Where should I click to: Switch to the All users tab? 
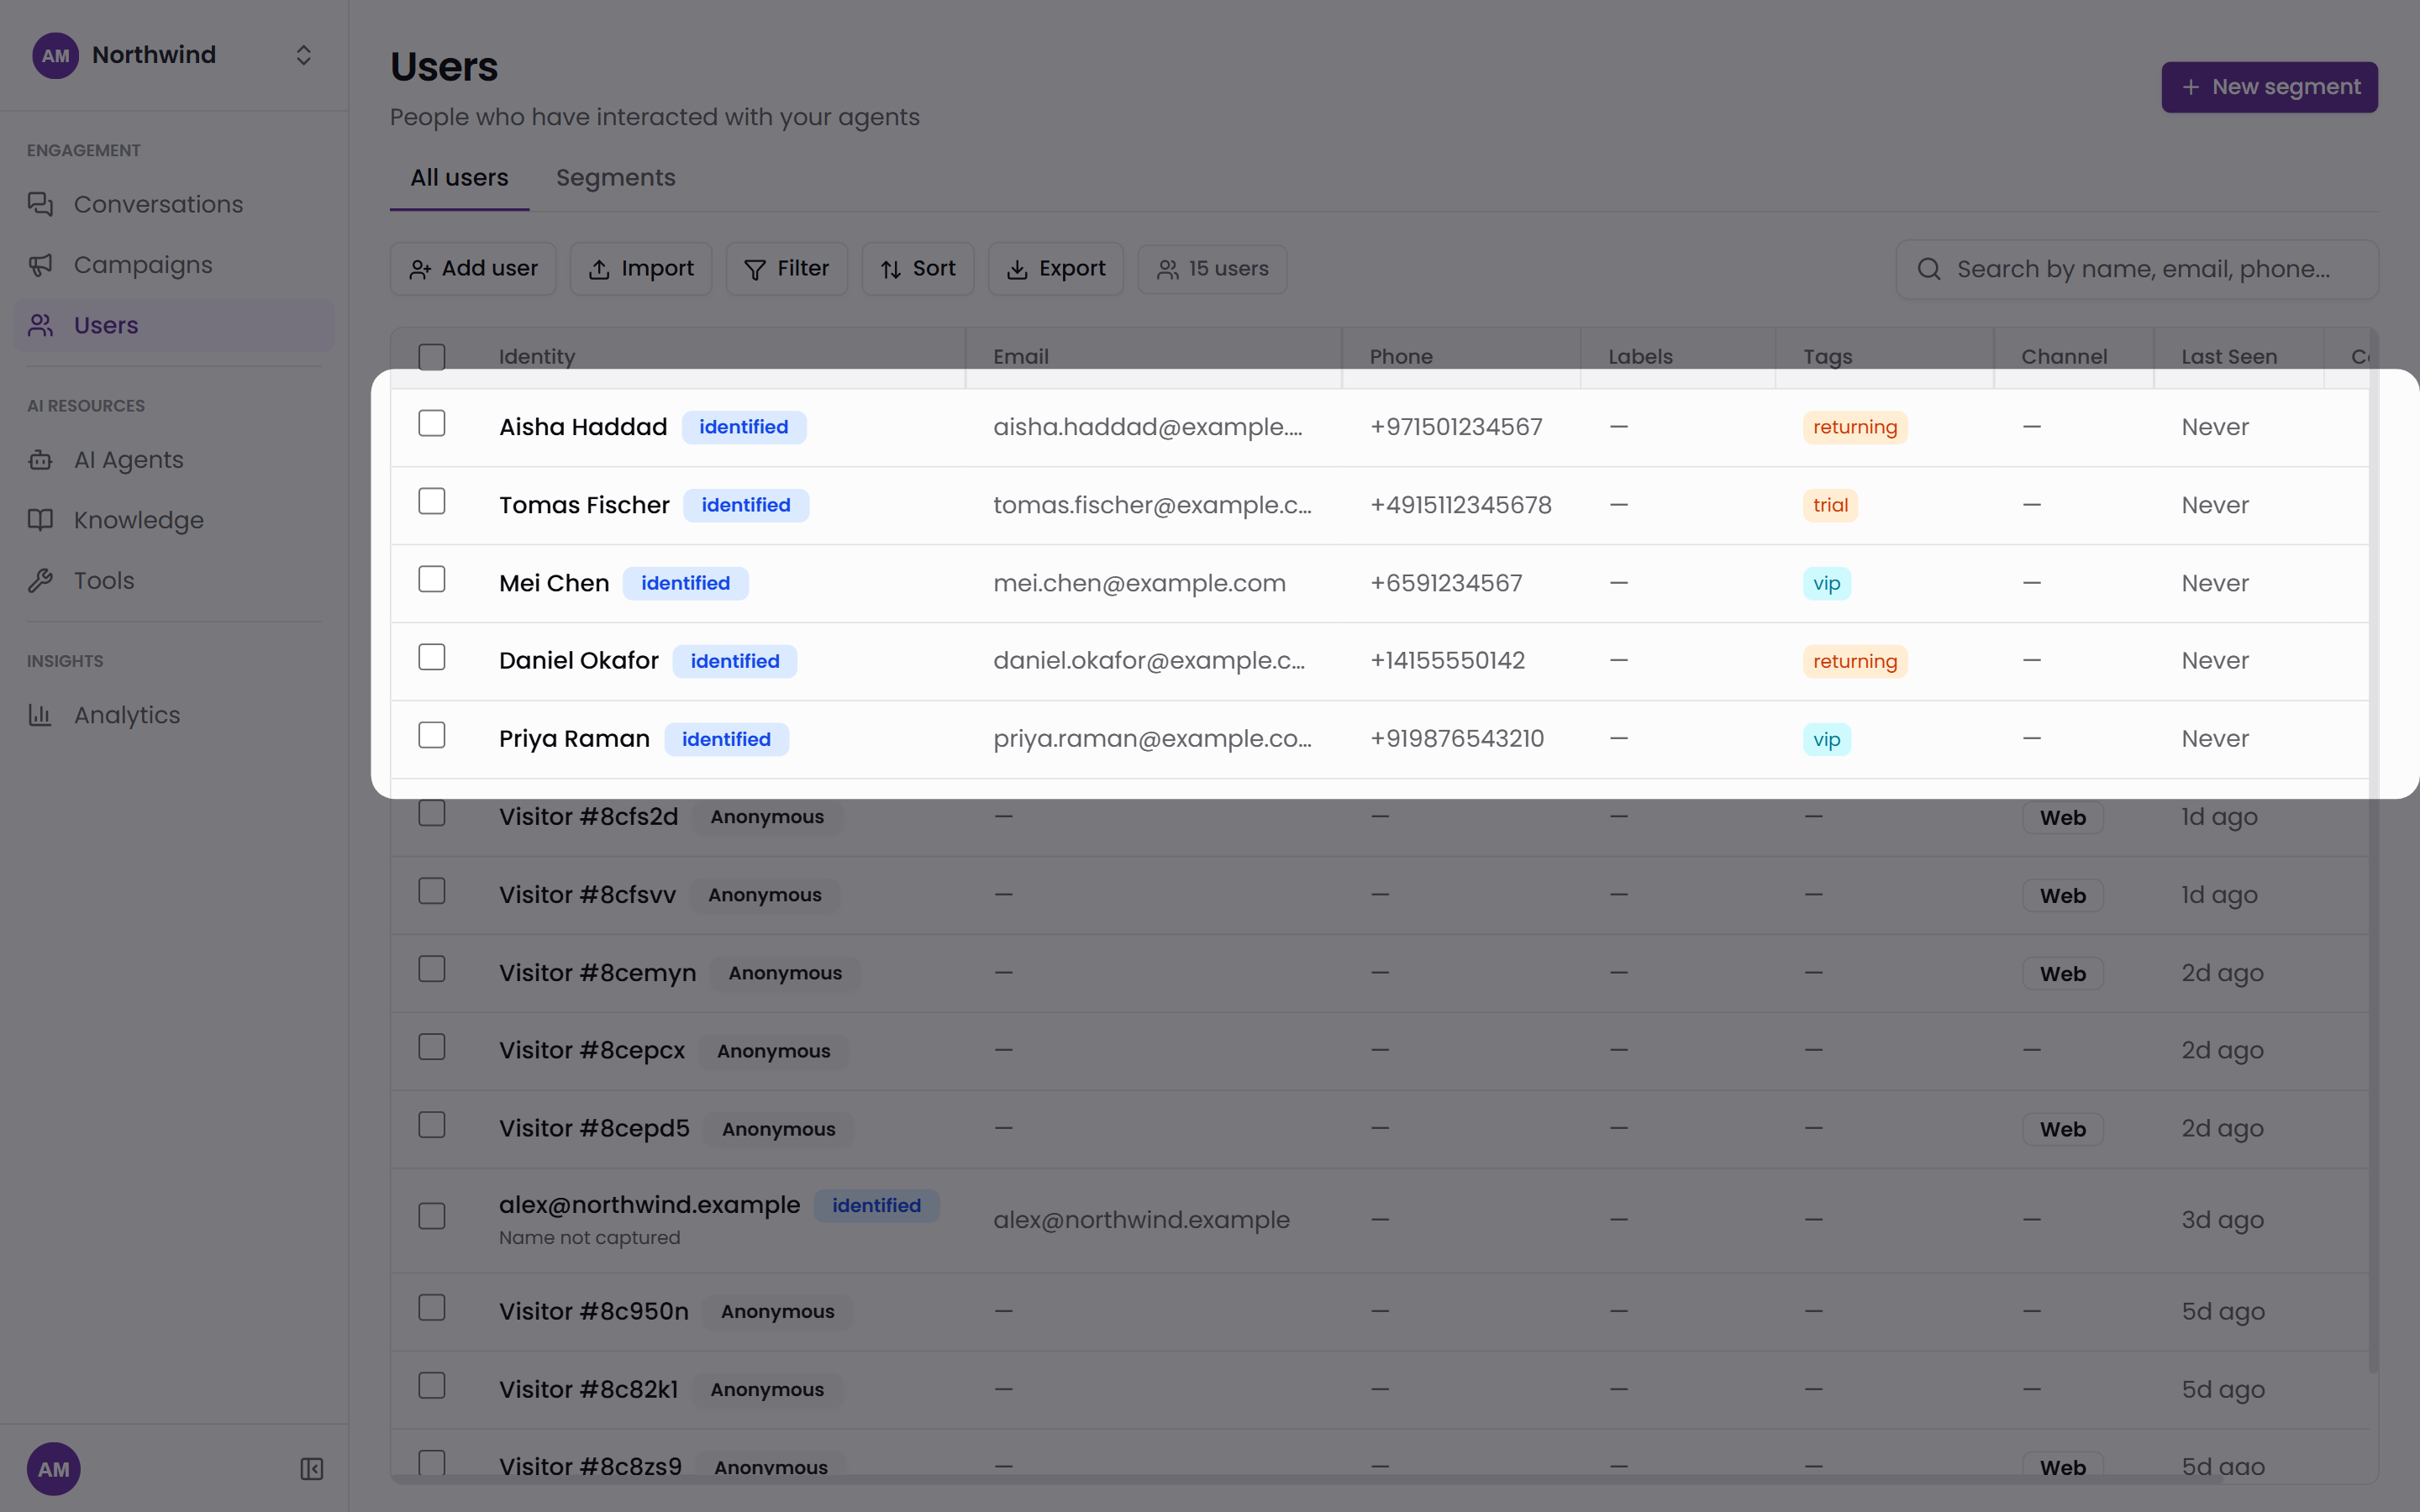point(459,178)
